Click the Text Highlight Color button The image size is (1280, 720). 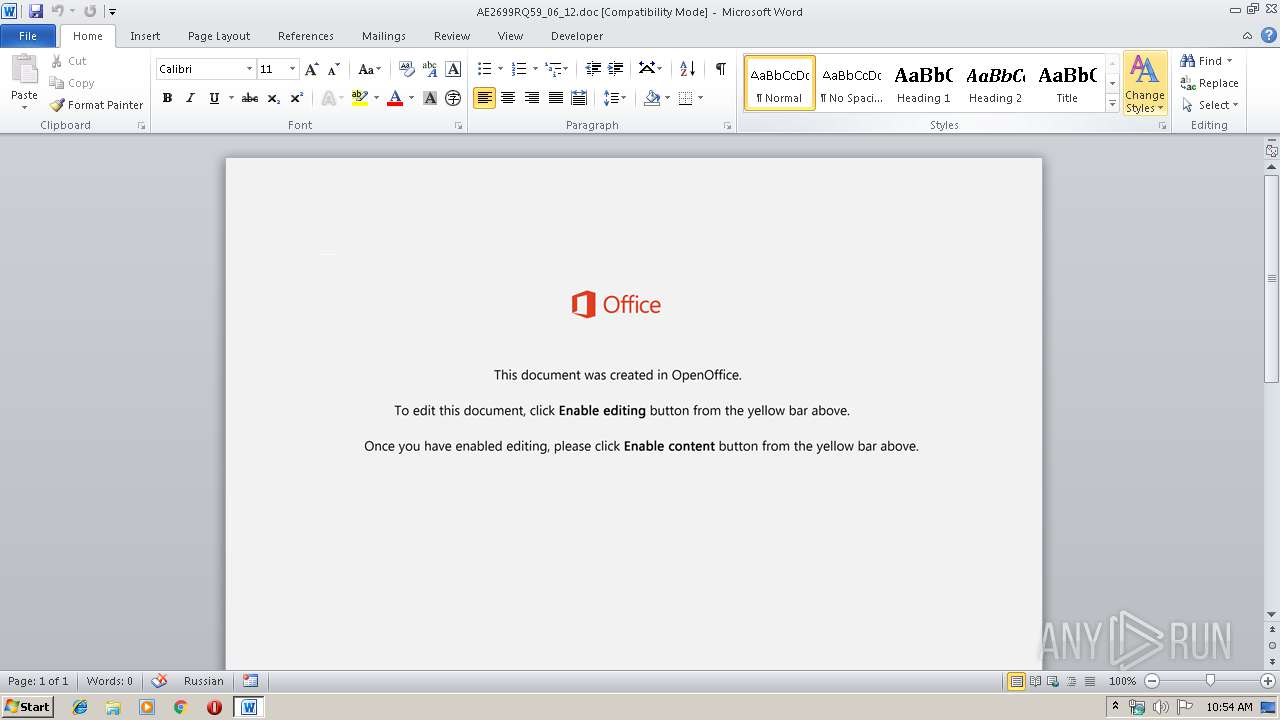[x=360, y=98]
